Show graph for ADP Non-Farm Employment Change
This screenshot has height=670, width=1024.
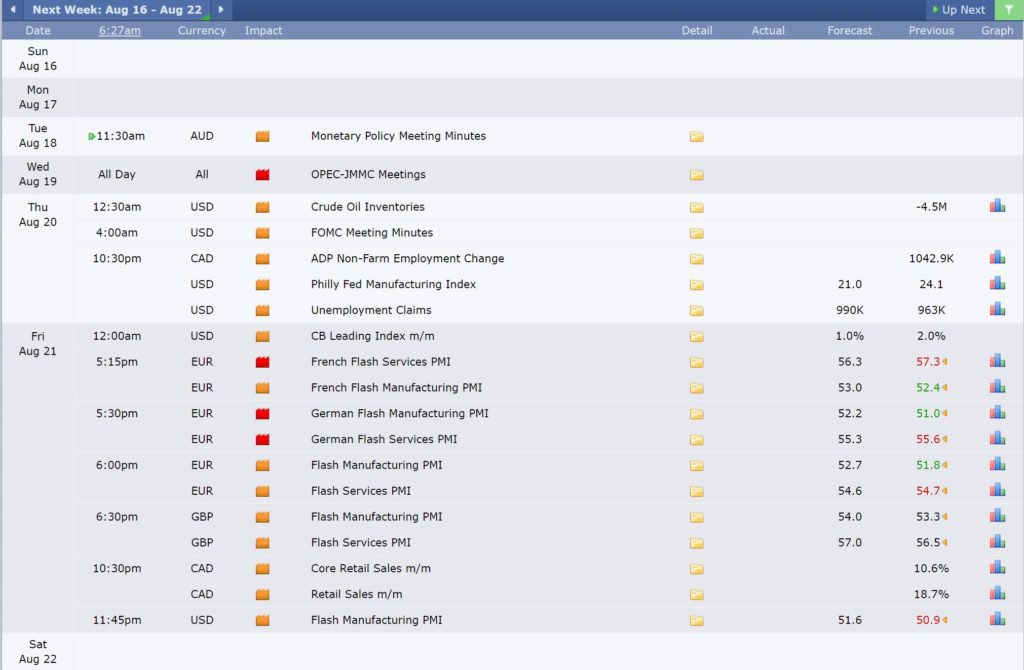(997, 257)
